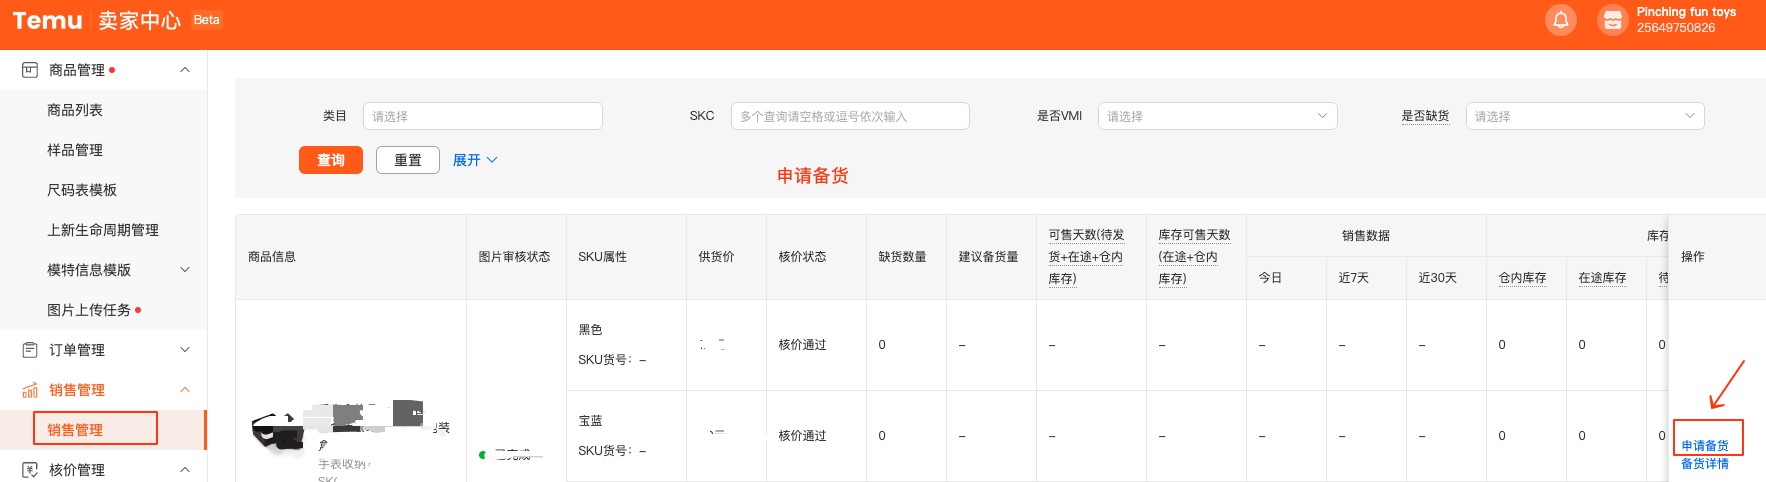The width and height of the screenshot is (1766, 482).
Task: Click 核价通过 in the 宝蓝 row
Action: pyautogui.click(x=802, y=436)
